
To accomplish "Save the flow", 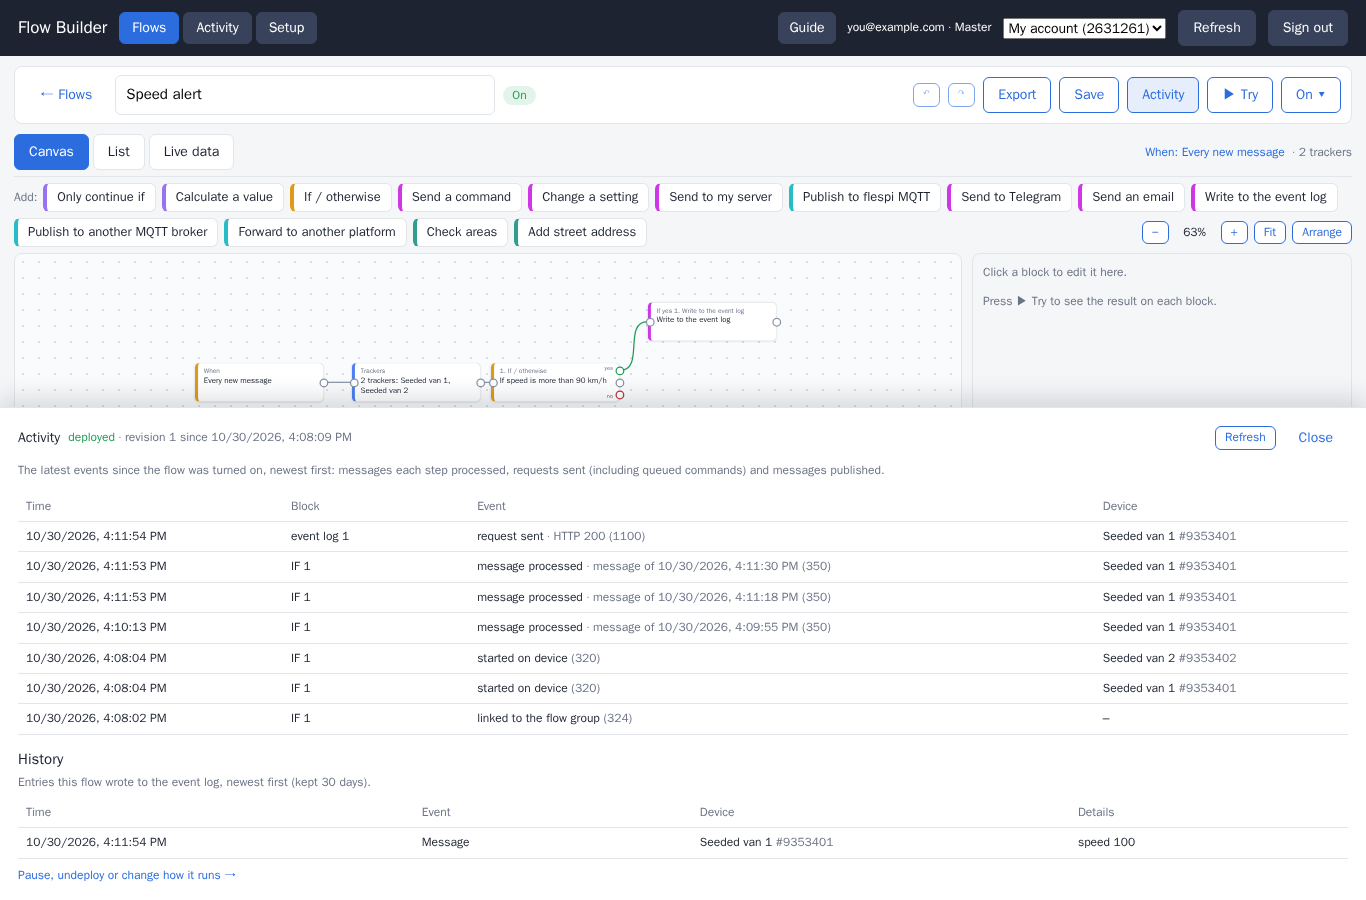I will tap(1089, 95).
